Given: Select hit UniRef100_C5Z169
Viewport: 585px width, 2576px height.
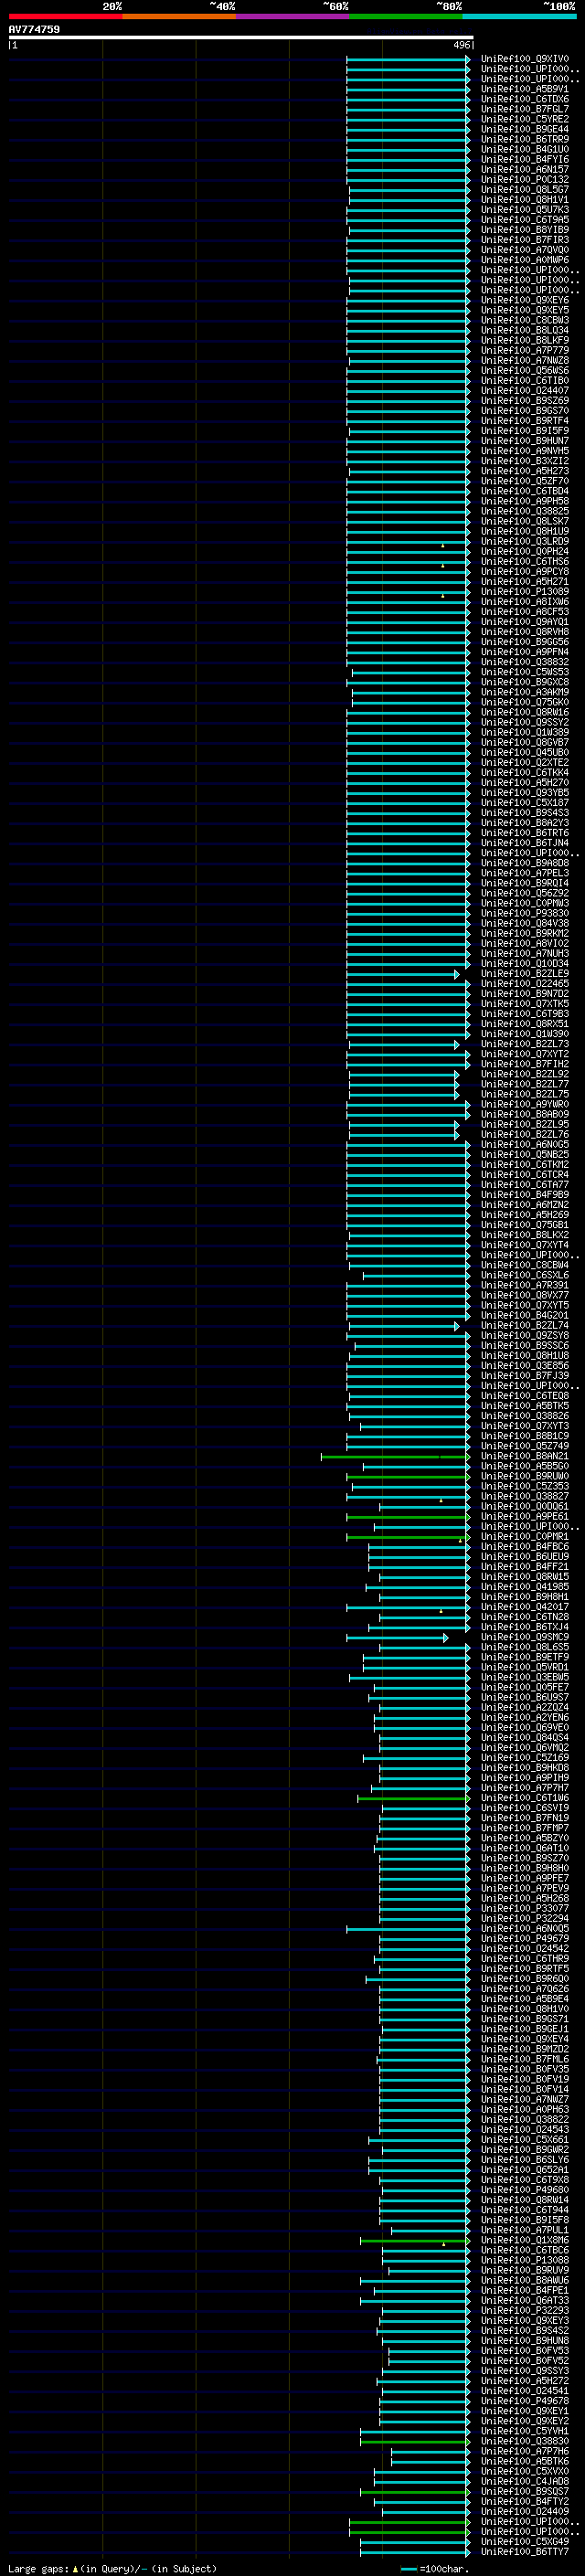Looking at the screenshot, I should 525,1758.
